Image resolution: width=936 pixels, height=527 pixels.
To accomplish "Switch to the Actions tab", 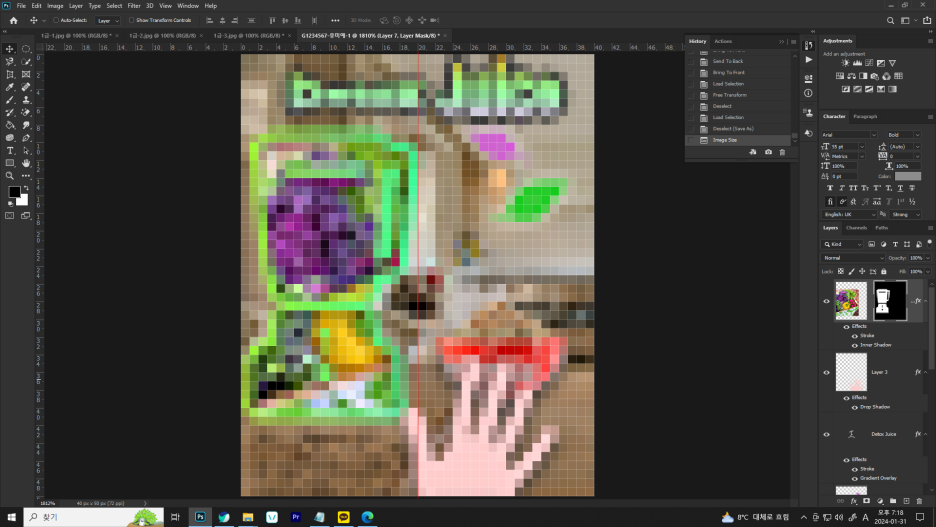I will 723,41.
